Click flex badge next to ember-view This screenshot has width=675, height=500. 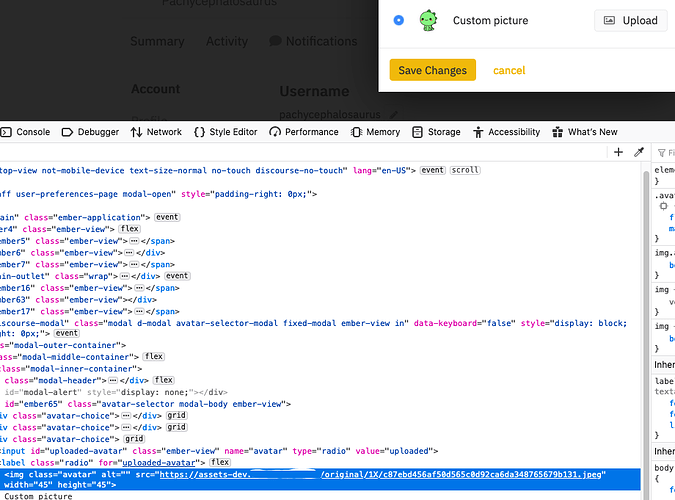(x=130, y=229)
